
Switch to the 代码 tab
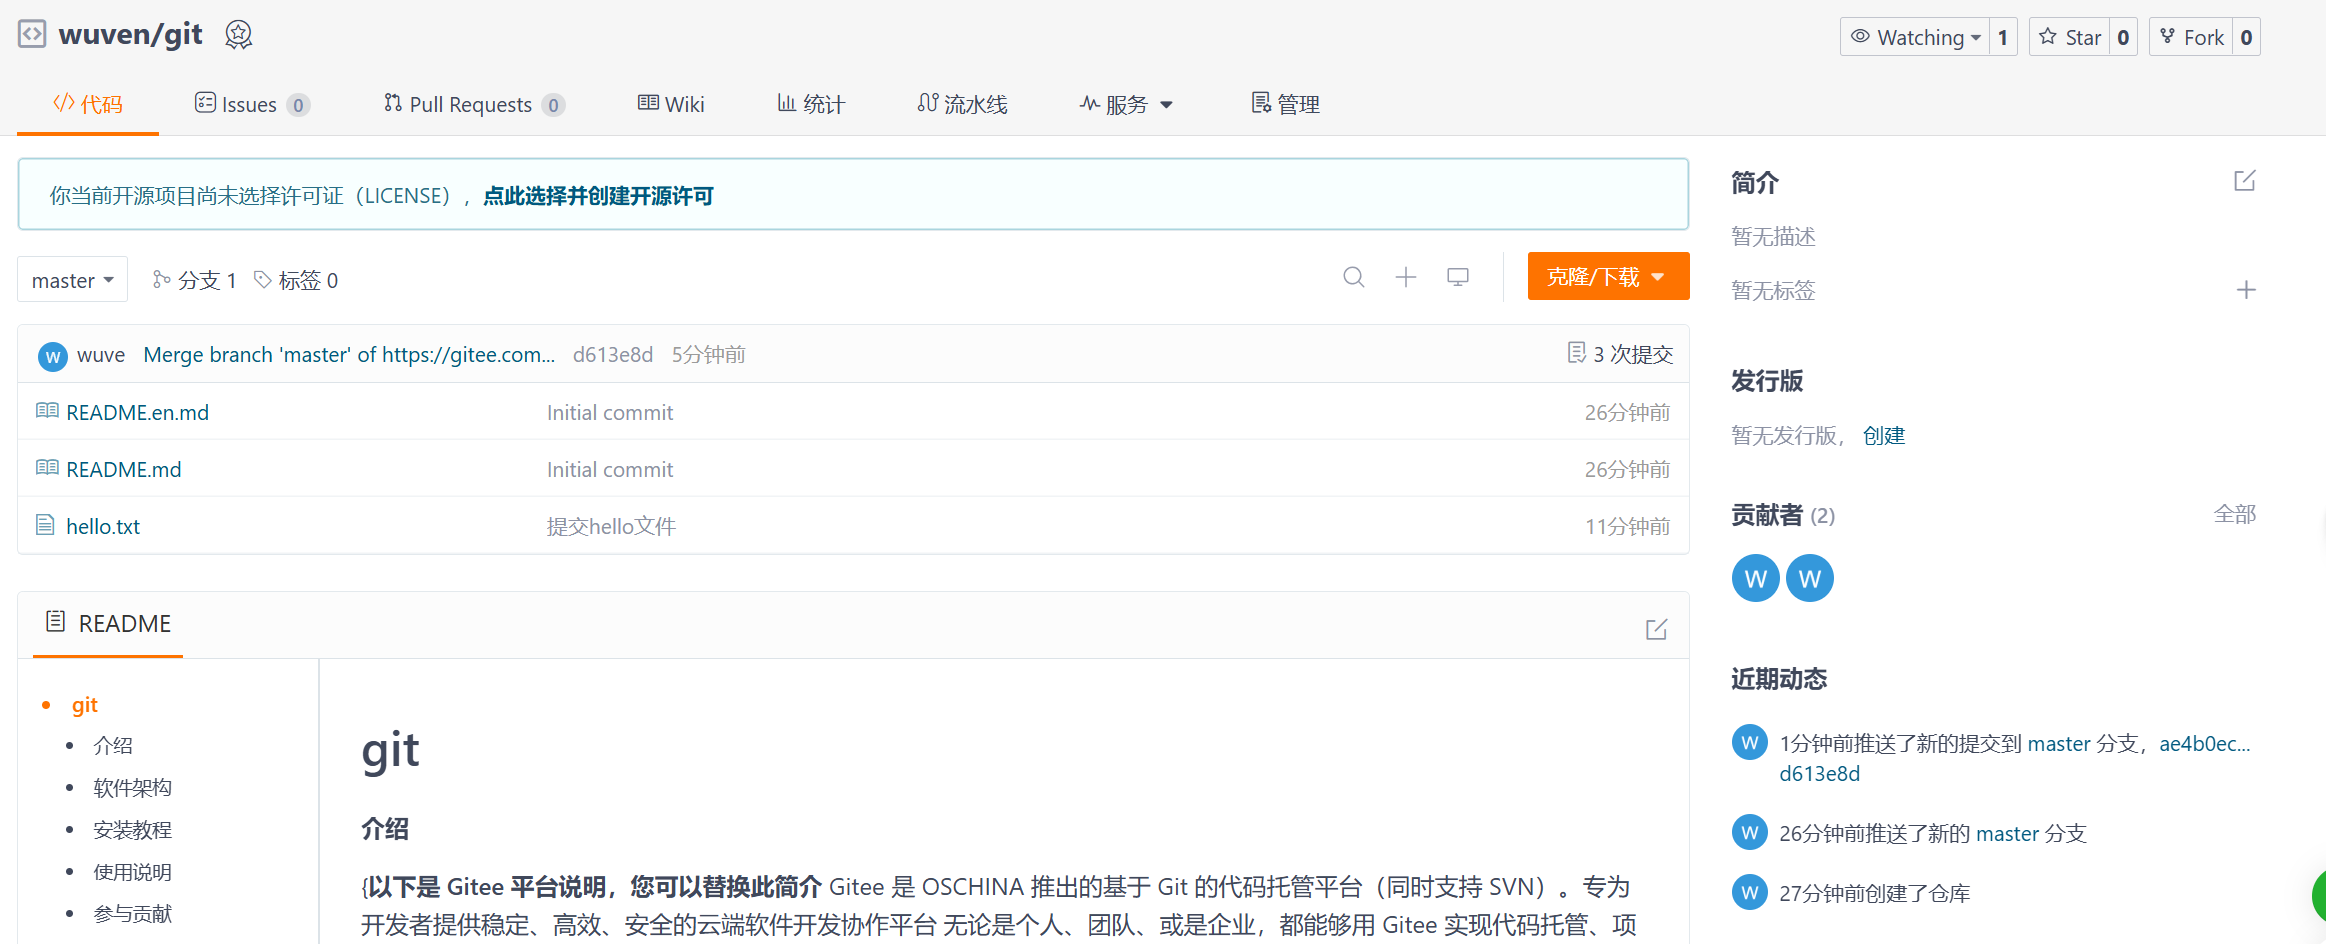tap(88, 104)
